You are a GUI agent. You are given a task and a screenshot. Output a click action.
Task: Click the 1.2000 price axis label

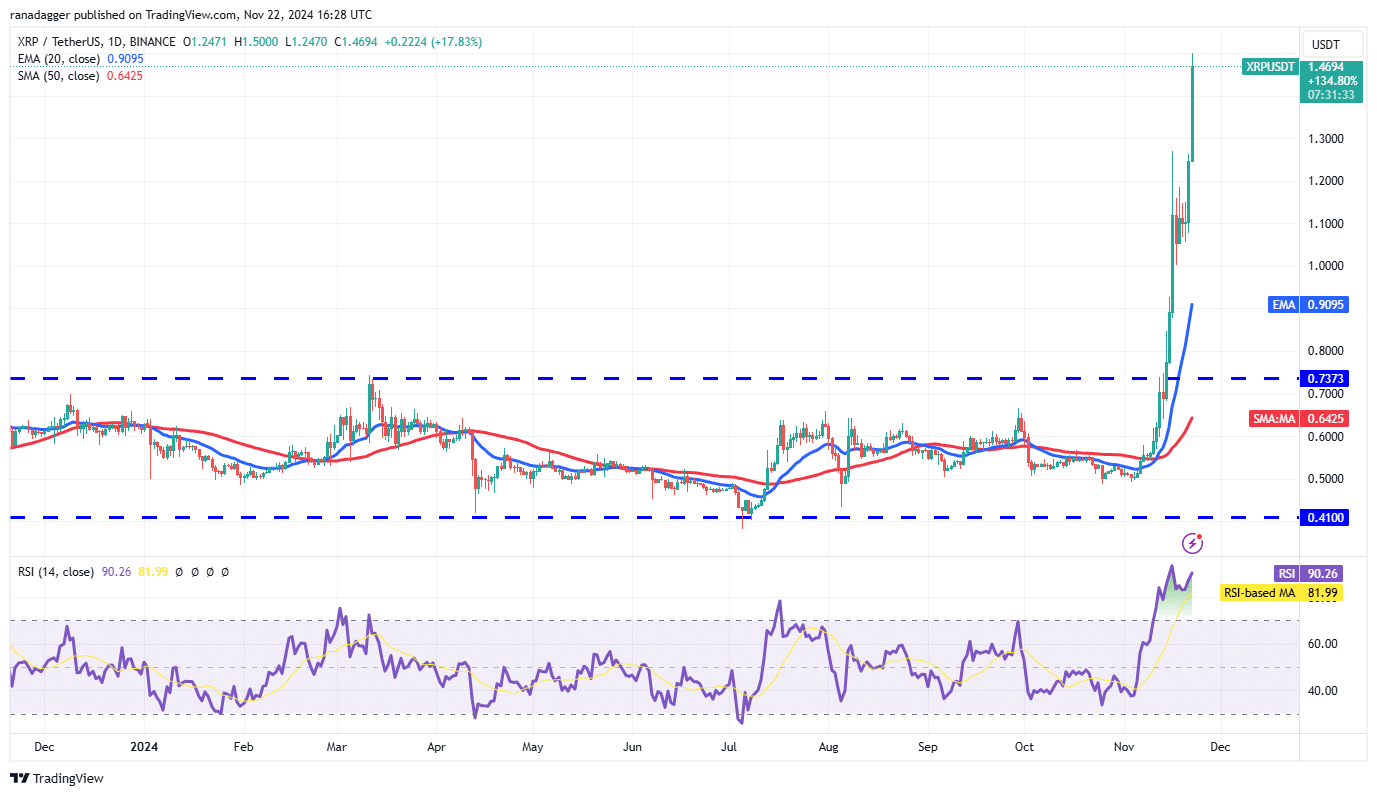(x=1326, y=181)
